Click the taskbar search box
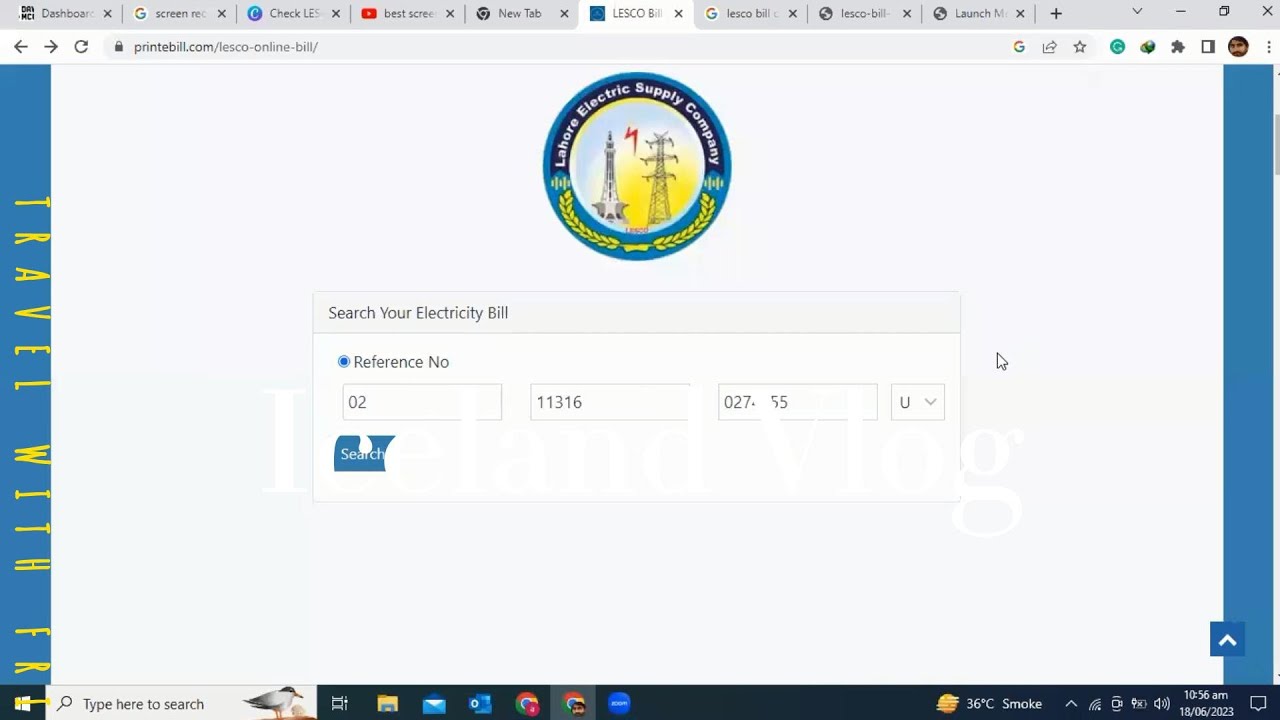This screenshot has width=1280, height=720. click(x=181, y=703)
